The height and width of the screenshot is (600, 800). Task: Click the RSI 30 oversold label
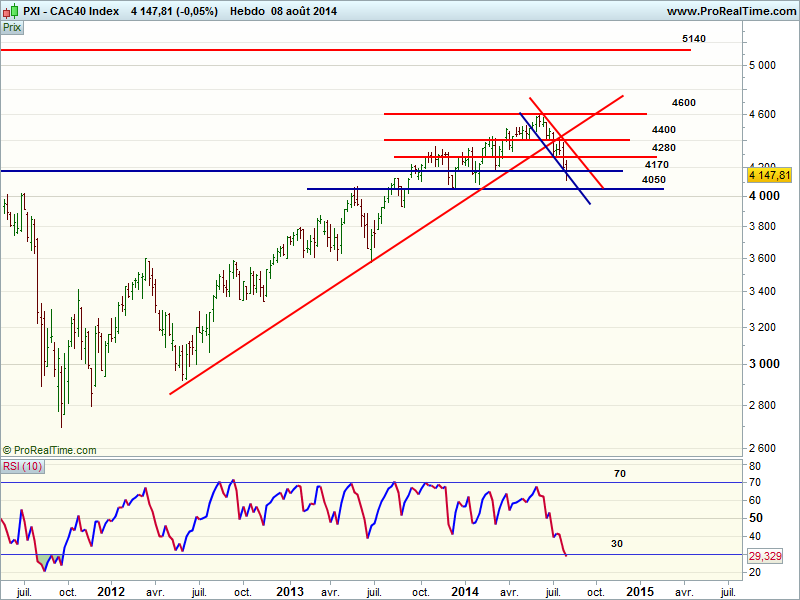tap(619, 544)
